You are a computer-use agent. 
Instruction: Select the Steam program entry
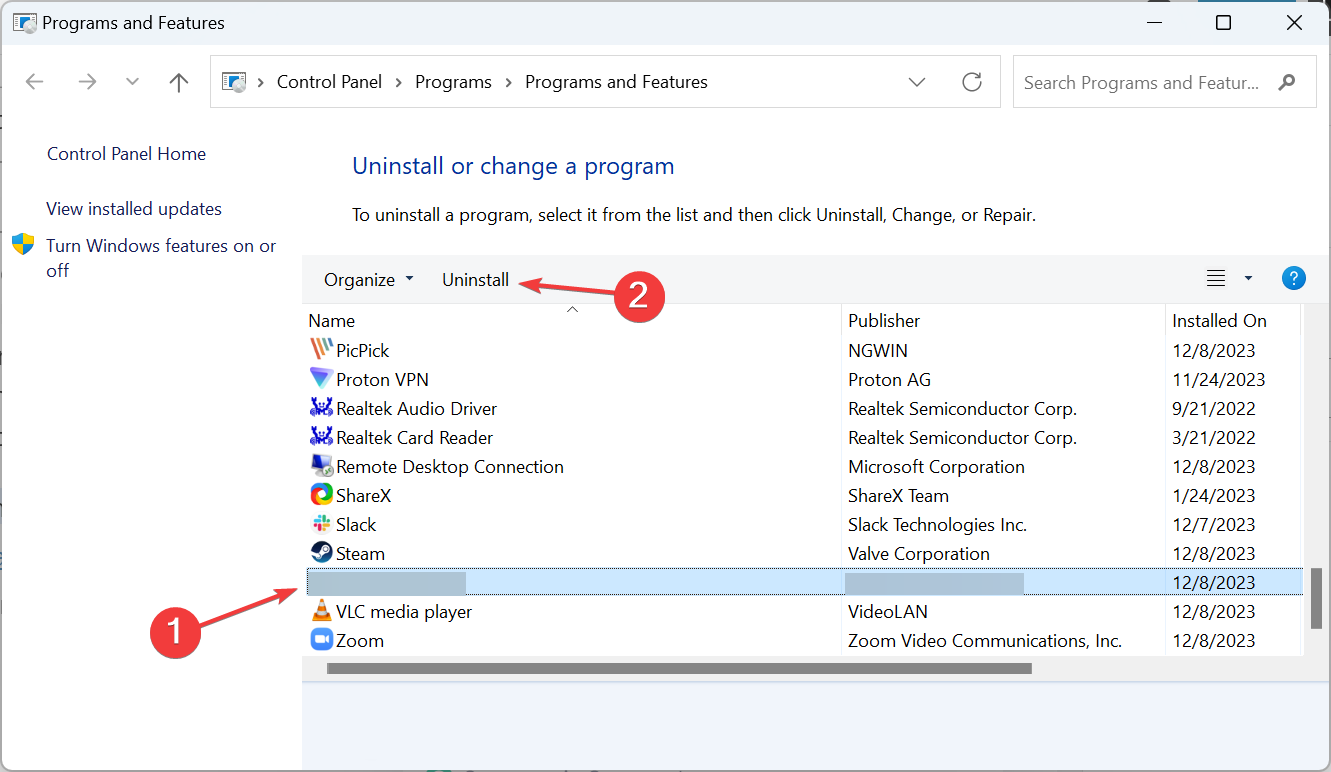[804, 553]
